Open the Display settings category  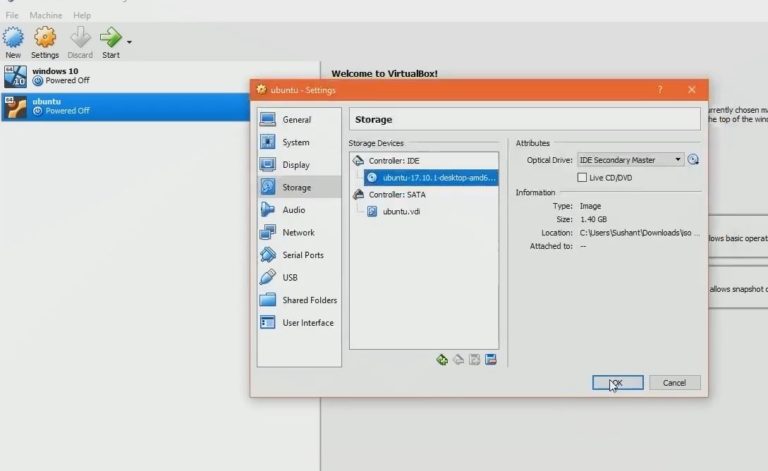point(299,165)
